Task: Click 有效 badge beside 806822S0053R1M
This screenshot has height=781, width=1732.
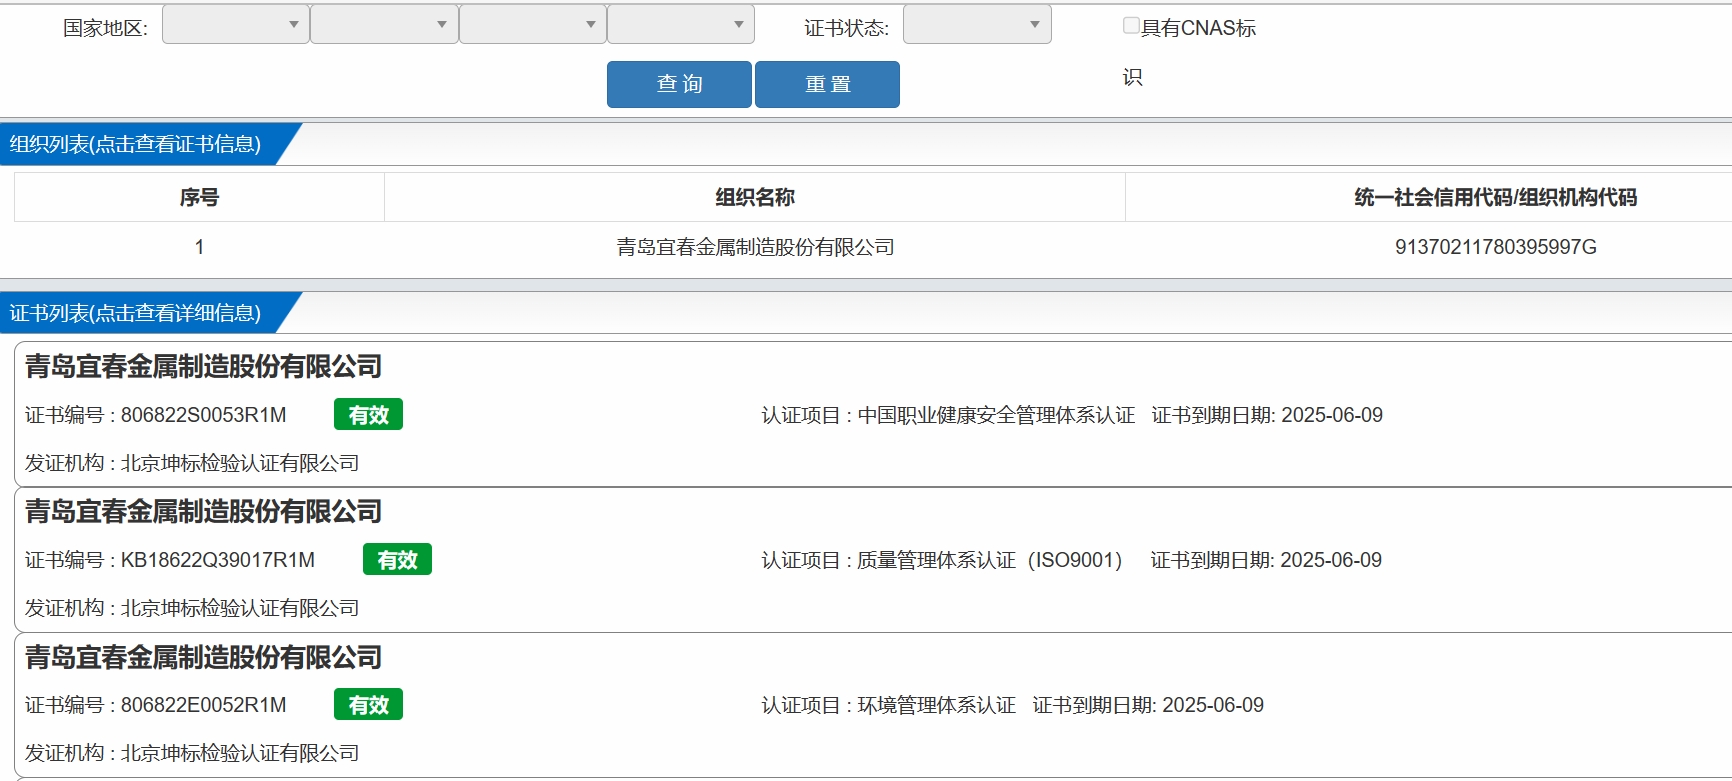Action: click(368, 415)
